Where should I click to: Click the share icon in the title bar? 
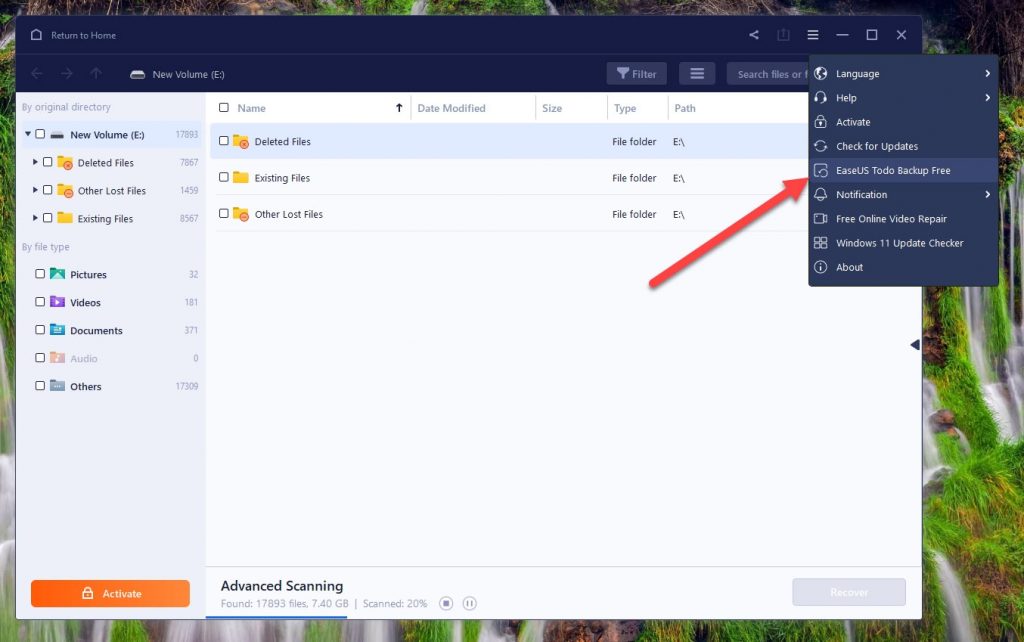tap(753, 34)
